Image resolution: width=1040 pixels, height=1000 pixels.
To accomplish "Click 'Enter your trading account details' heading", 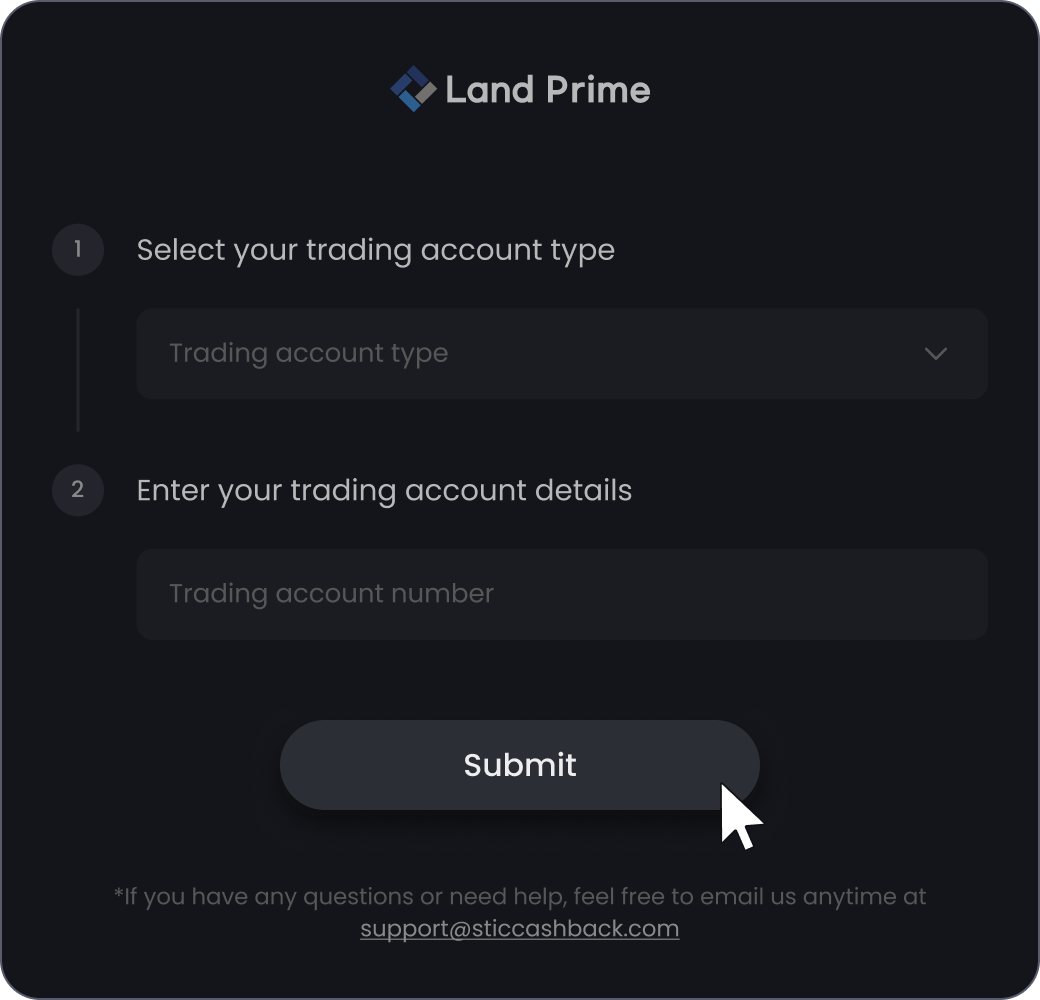I will coord(384,491).
